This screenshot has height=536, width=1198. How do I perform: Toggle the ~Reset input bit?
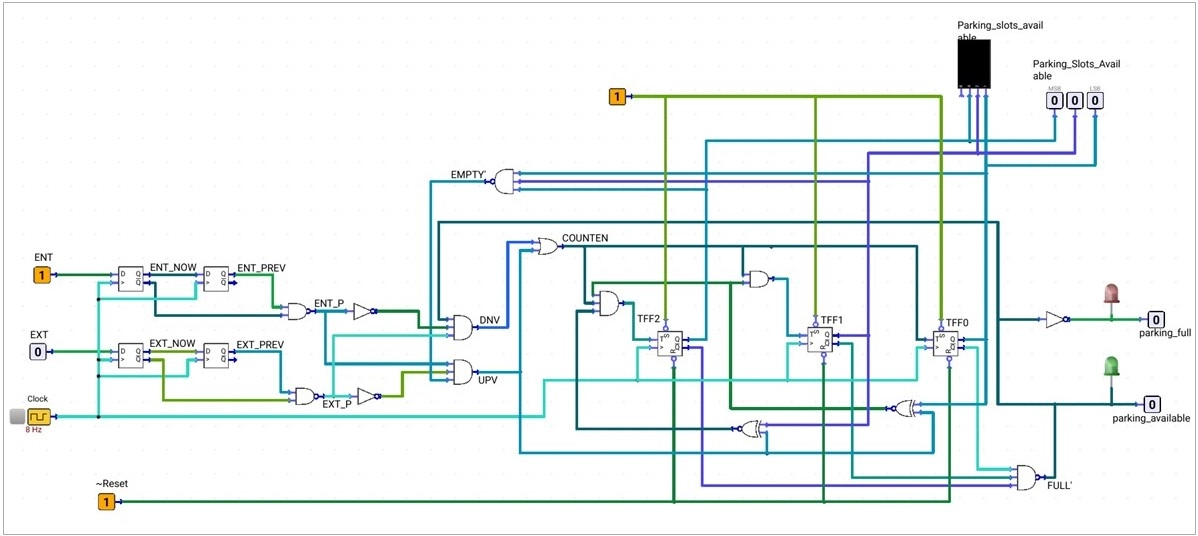106,502
